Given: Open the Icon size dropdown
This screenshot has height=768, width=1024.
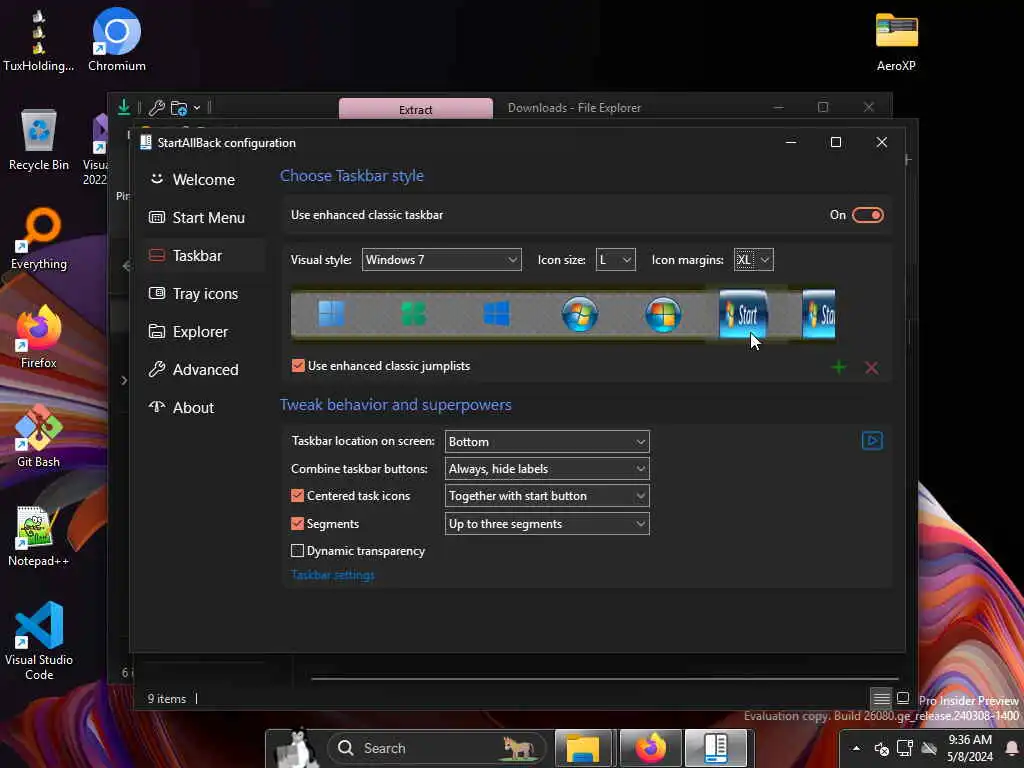Looking at the screenshot, I should [615, 260].
